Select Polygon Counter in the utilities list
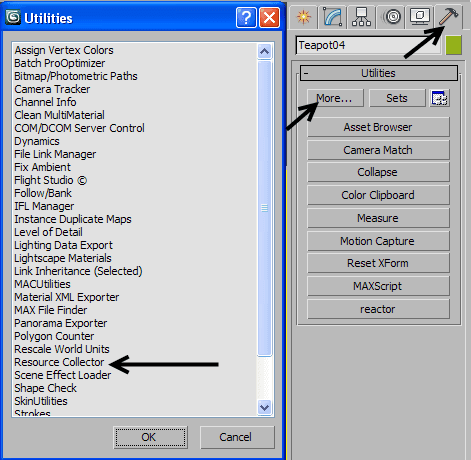The height and width of the screenshot is (460, 471). 54,336
